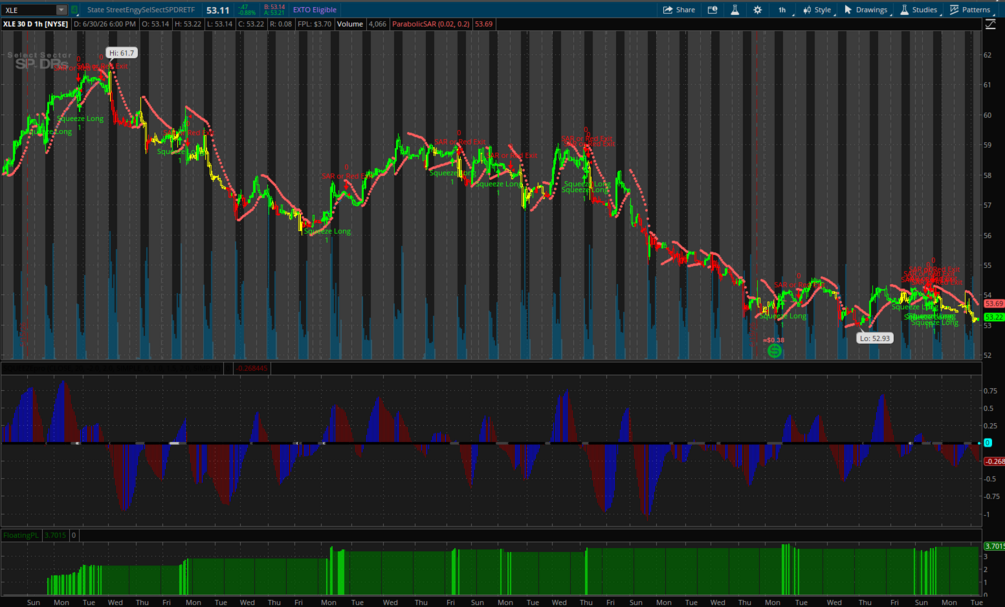1005x607 pixels.
Task: Click the last price 53.11
Action: click(x=218, y=10)
